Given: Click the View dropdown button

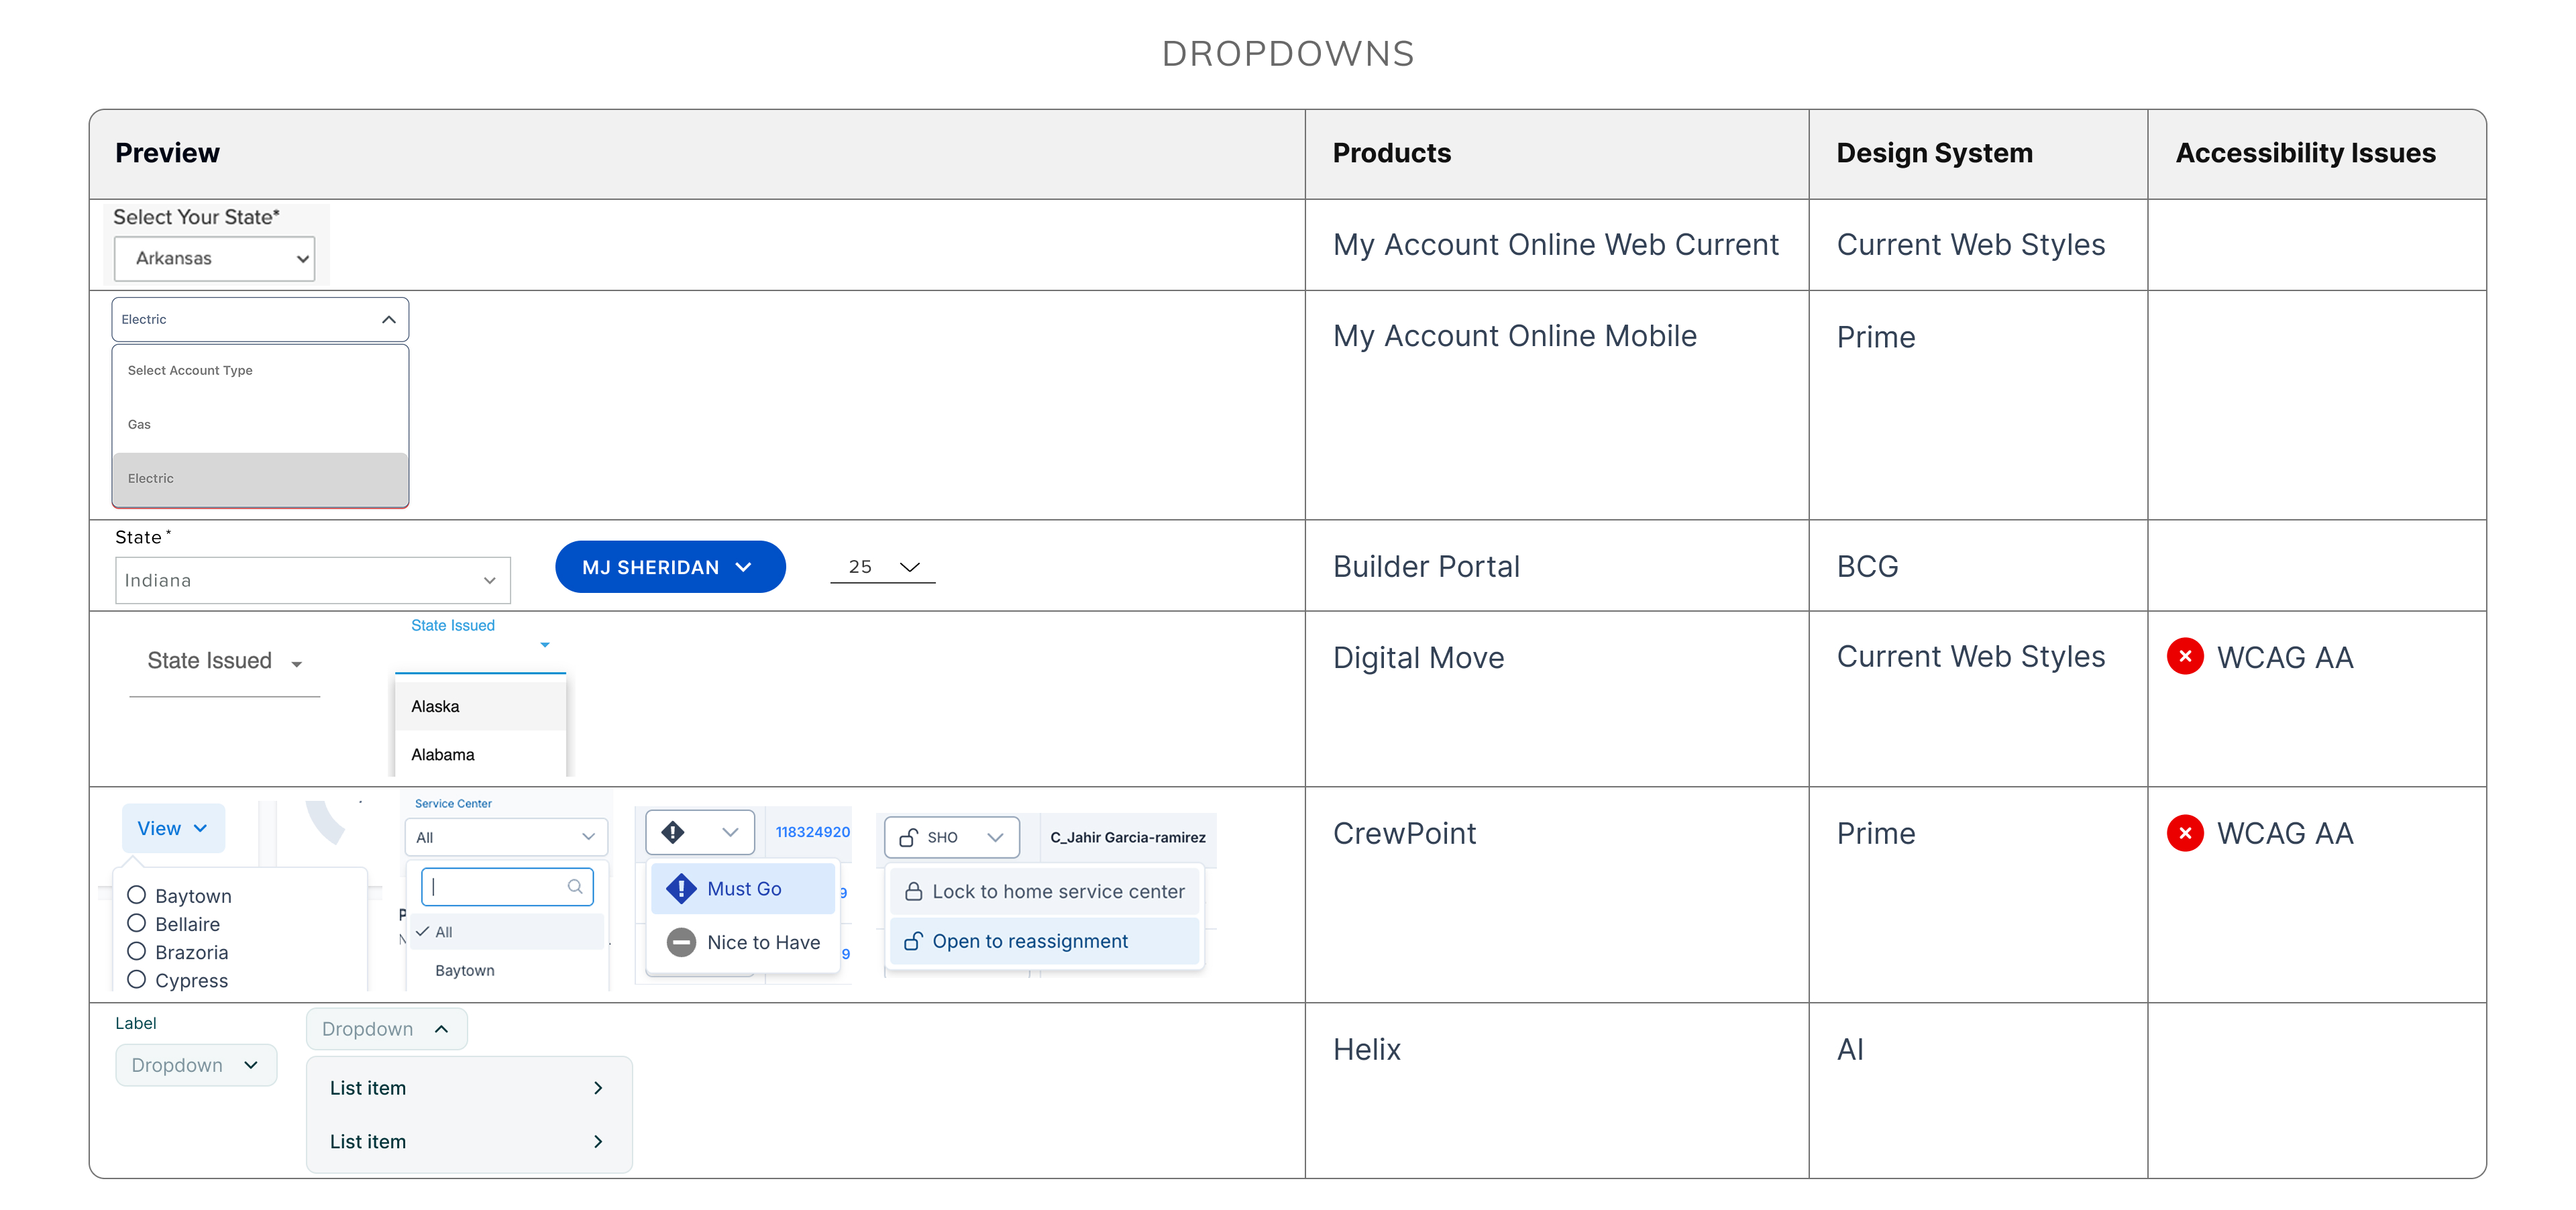Looking at the screenshot, I should click(173, 828).
